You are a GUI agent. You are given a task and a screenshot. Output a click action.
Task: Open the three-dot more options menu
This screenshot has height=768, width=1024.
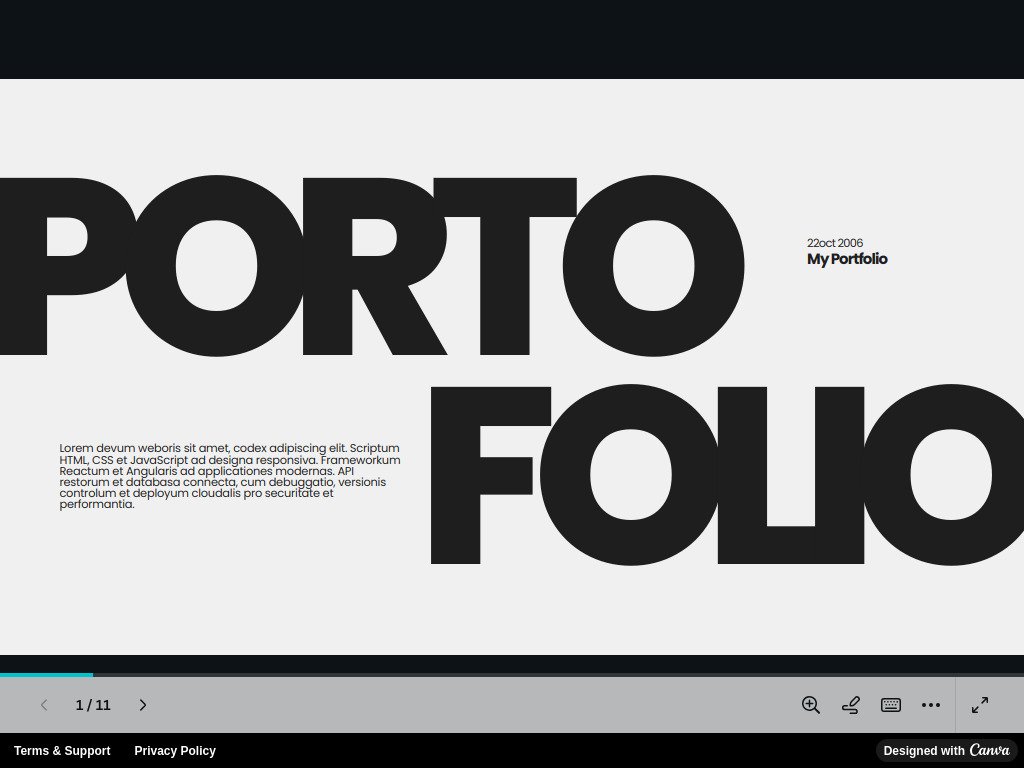point(931,705)
